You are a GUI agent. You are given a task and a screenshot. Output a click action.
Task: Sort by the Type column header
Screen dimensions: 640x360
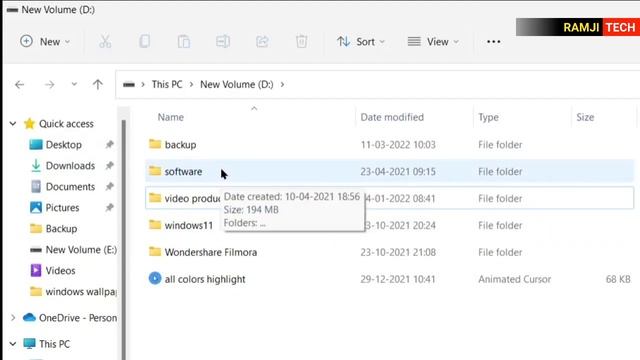[488, 117]
